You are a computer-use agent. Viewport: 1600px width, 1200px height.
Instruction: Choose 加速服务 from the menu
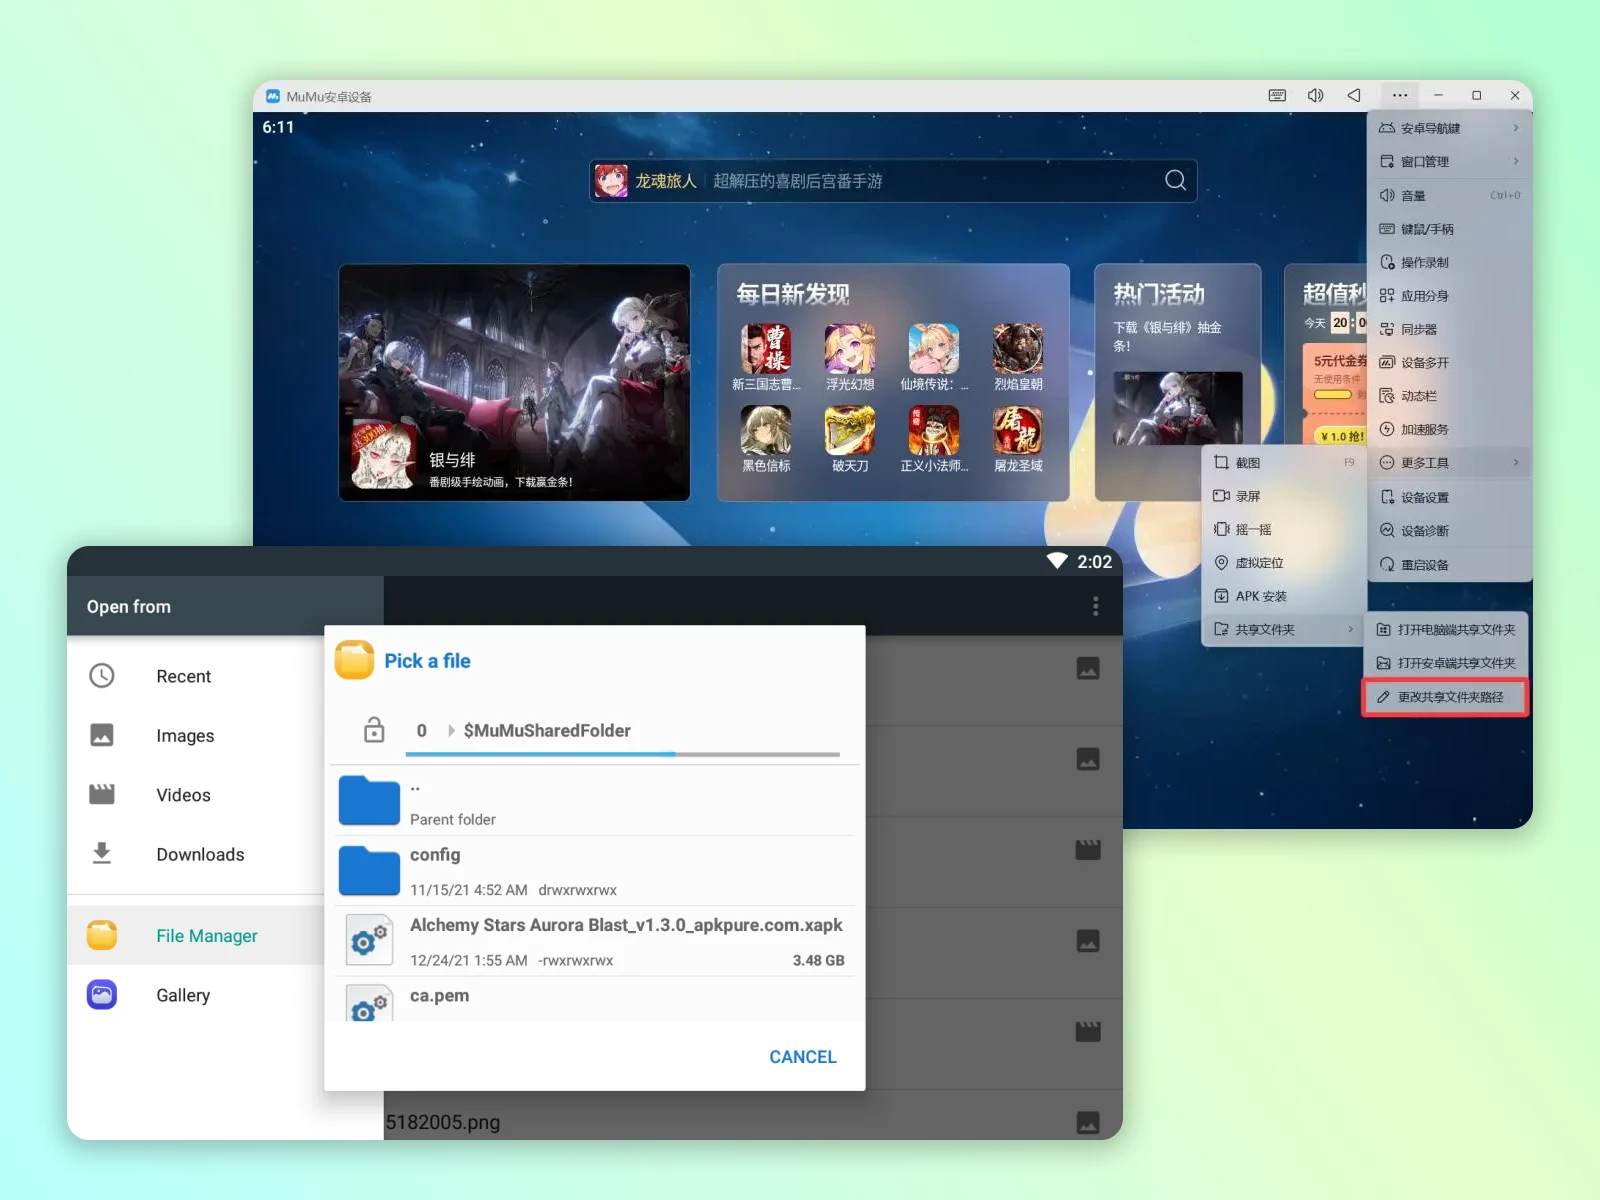pyautogui.click(x=1449, y=429)
